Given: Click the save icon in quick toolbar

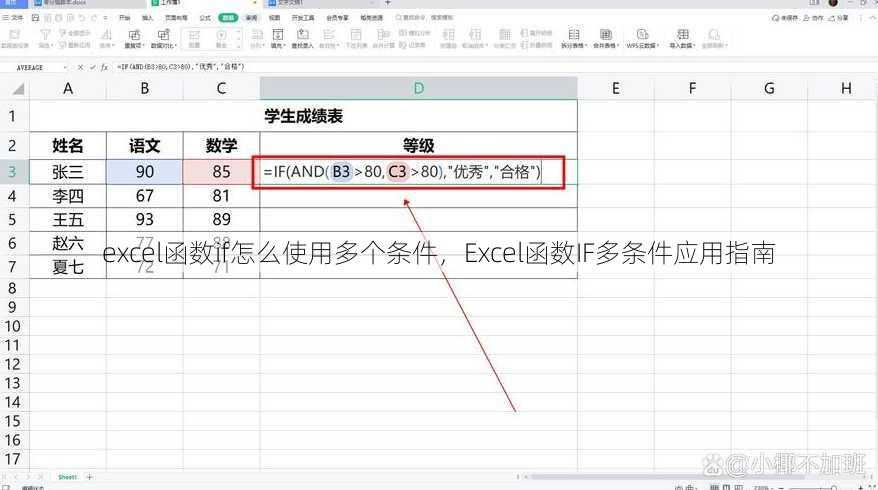Looking at the screenshot, I should coord(35,18).
